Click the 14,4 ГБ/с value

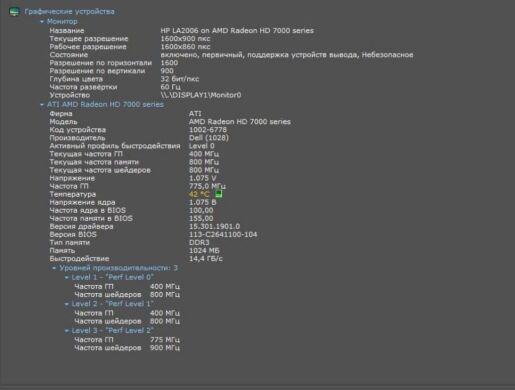[206, 258]
